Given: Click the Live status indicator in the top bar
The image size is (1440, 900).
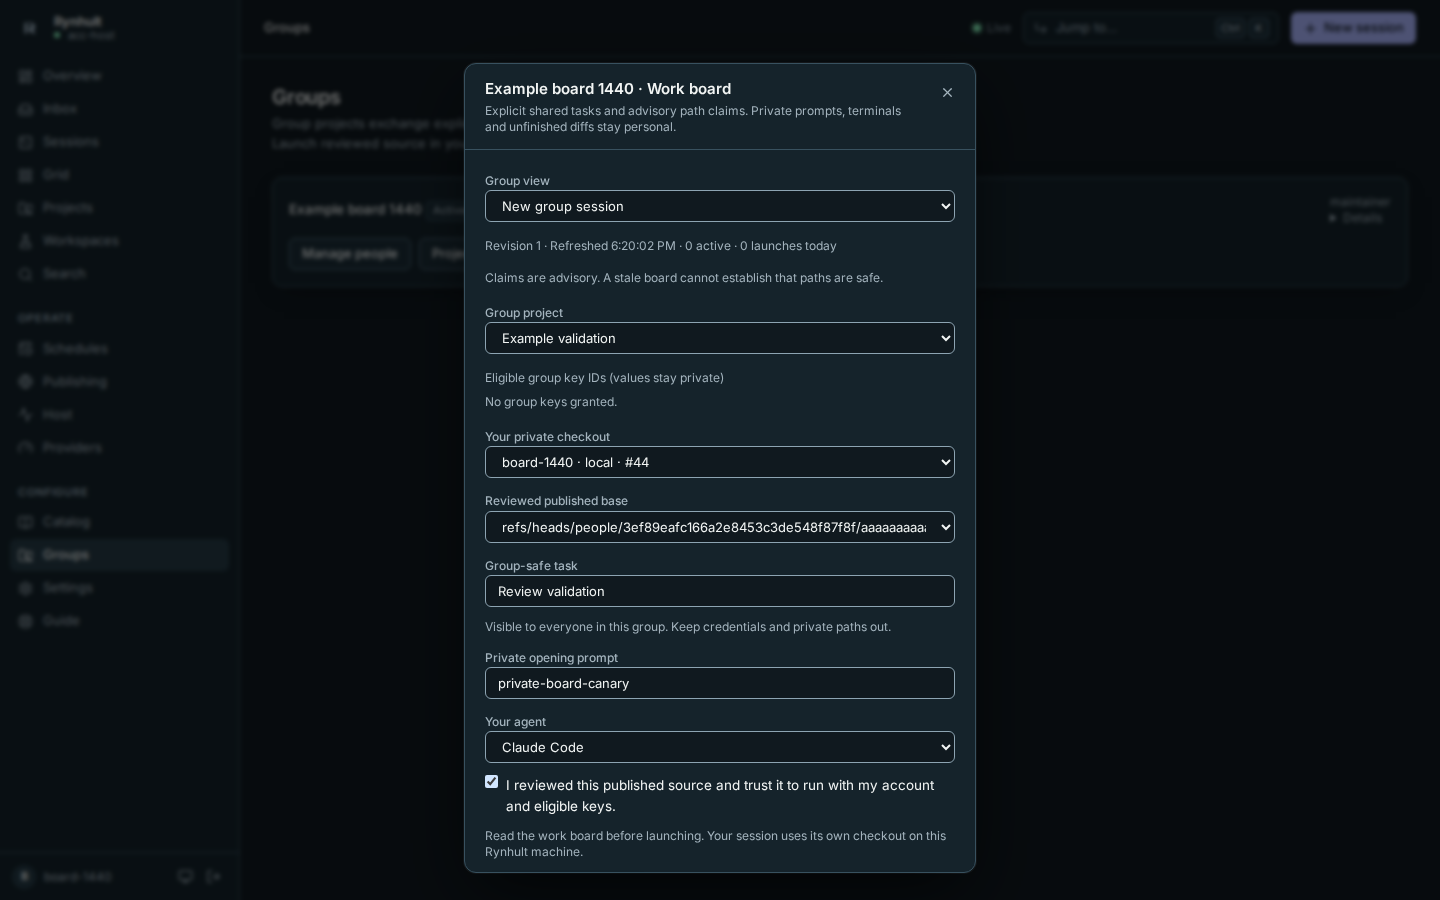Looking at the screenshot, I should [x=992, y=28].
